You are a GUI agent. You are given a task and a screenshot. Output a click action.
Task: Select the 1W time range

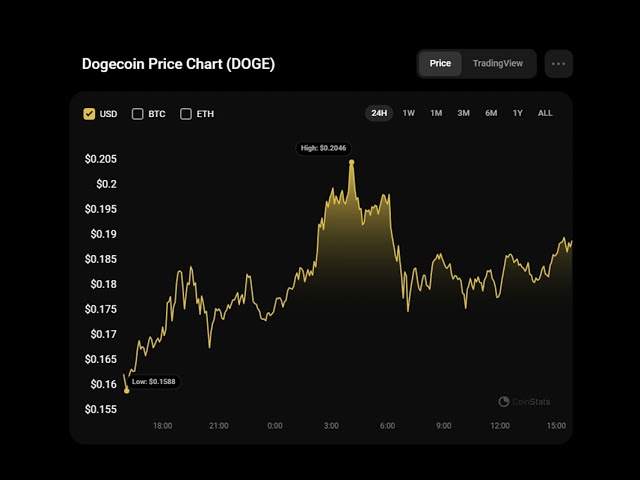point(409,113)
